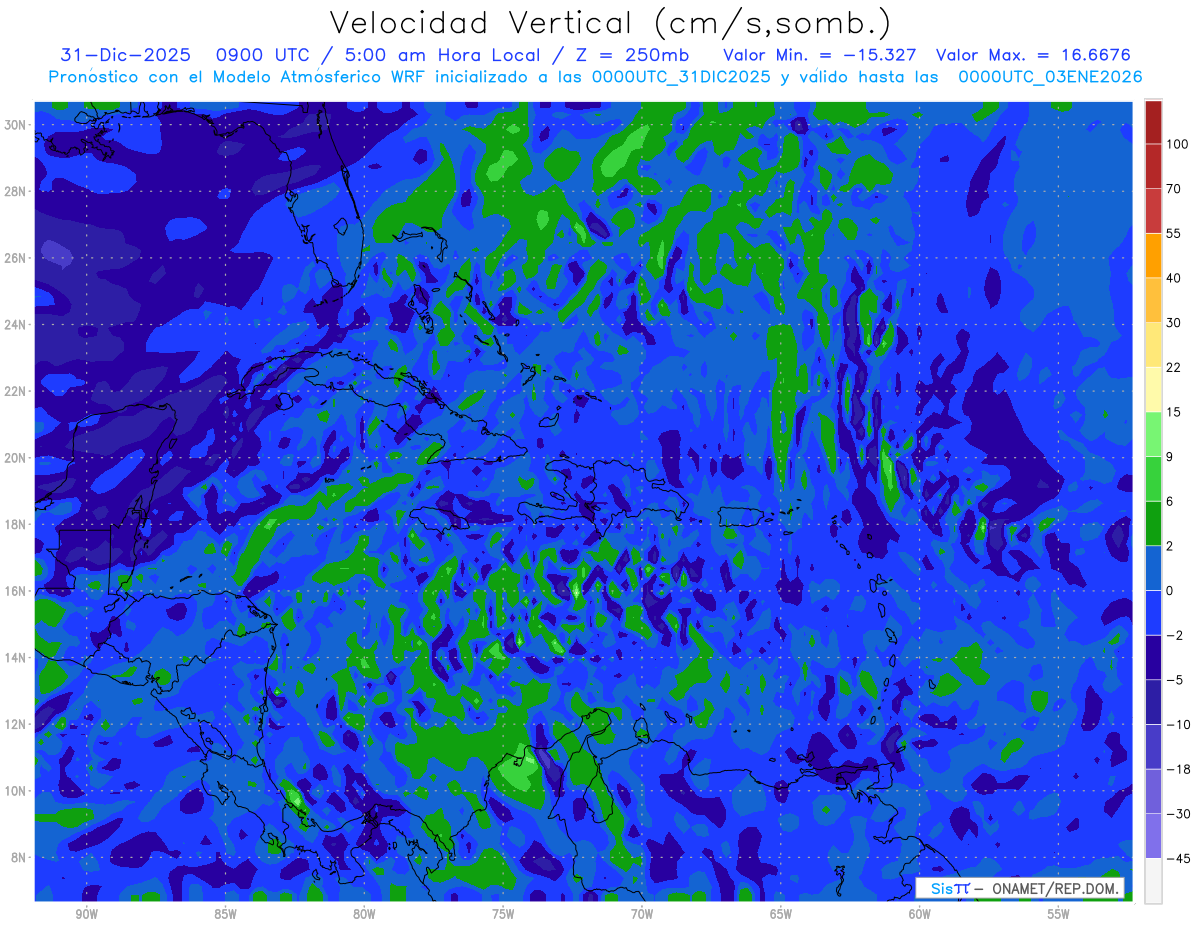Click the white swatch below -45
Image resolution: width=1200 pixels, height=927 pixels.
point(1153,880)
